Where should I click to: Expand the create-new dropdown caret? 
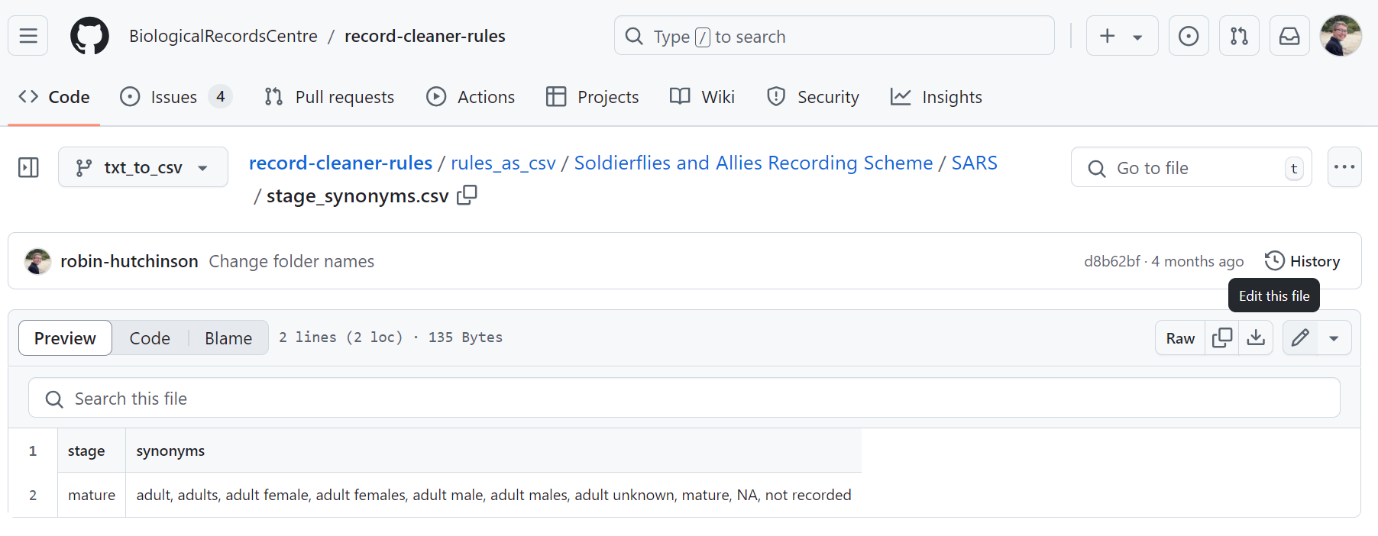pyautogui.click(x=1138, y=36)
